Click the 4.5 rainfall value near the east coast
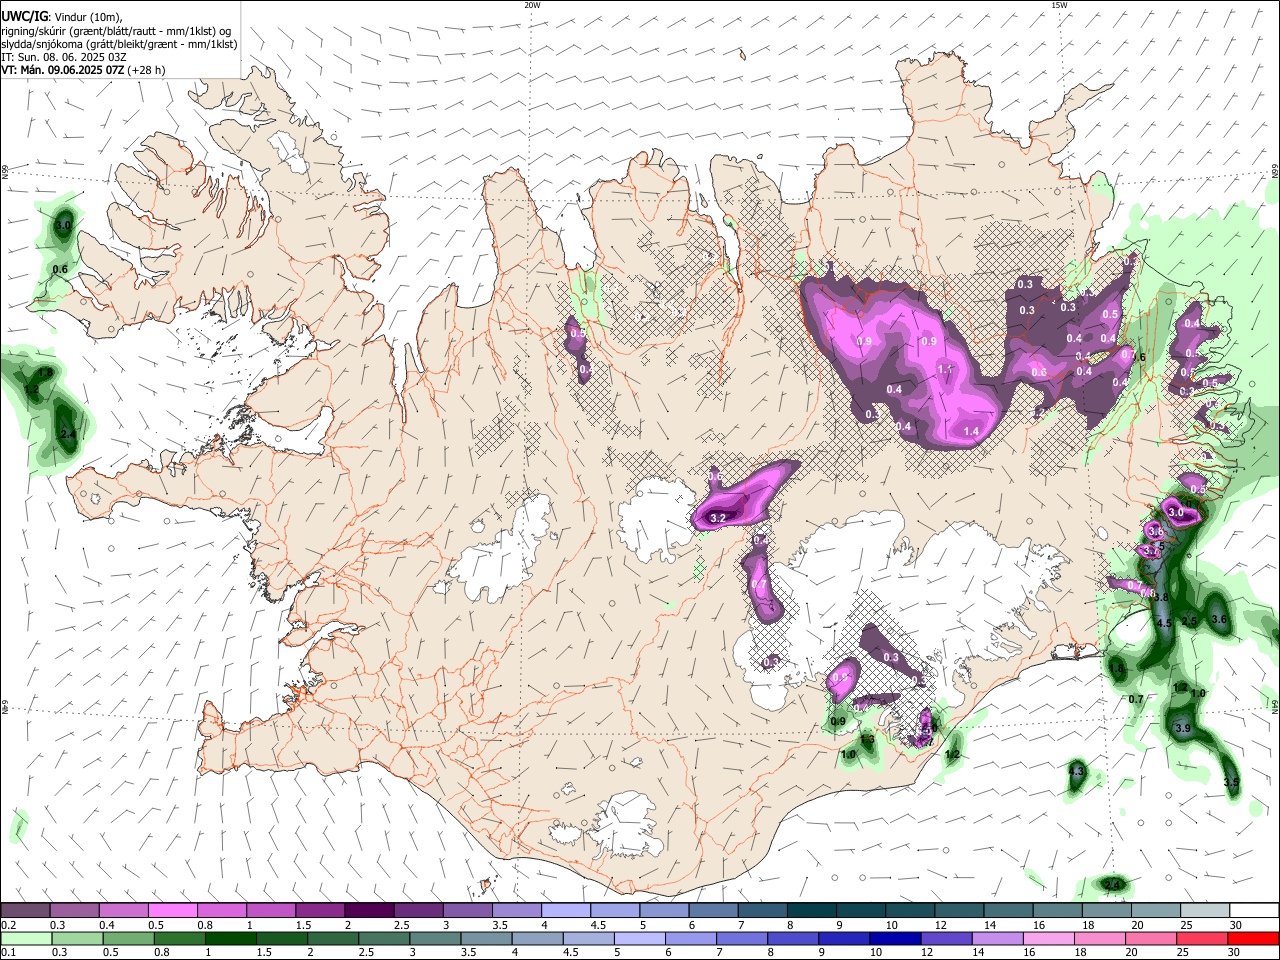This screenshot has height=960, width=1280. [1164, 623]
